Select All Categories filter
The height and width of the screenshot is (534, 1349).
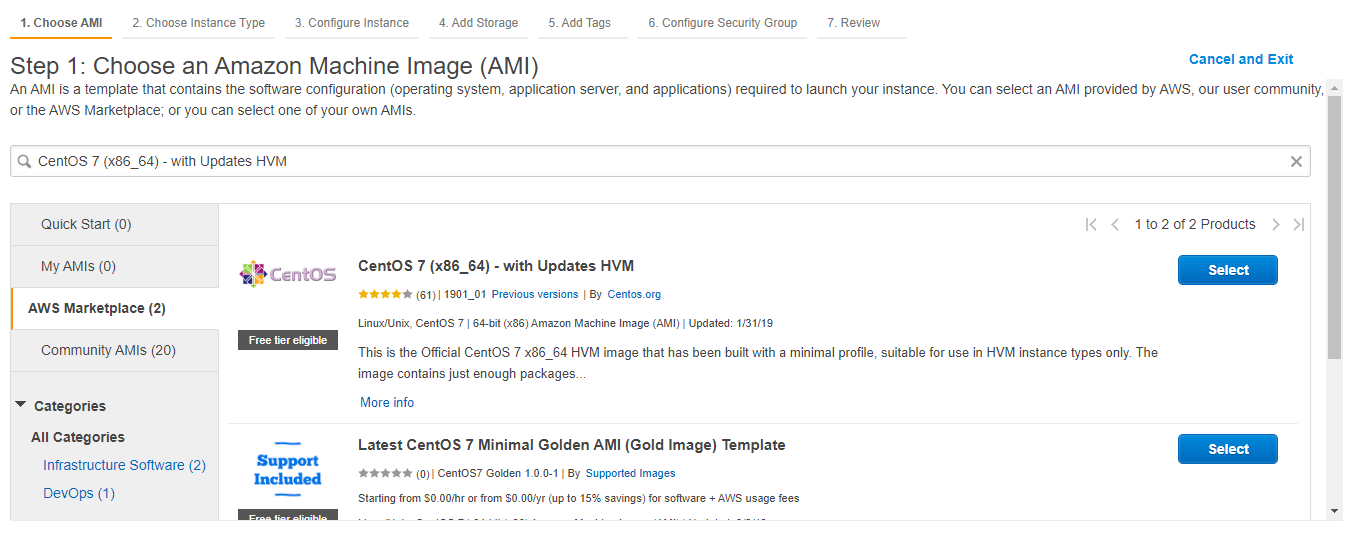[x=78, y=437]
